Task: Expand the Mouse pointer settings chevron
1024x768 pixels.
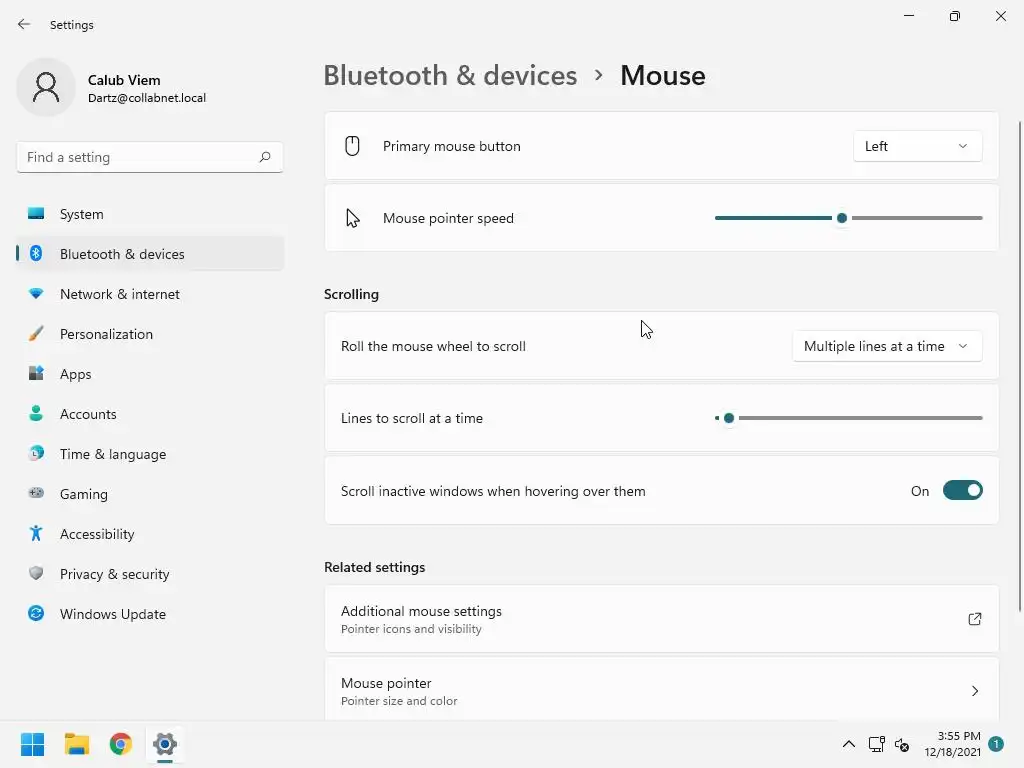Action: tap(975, 691)
